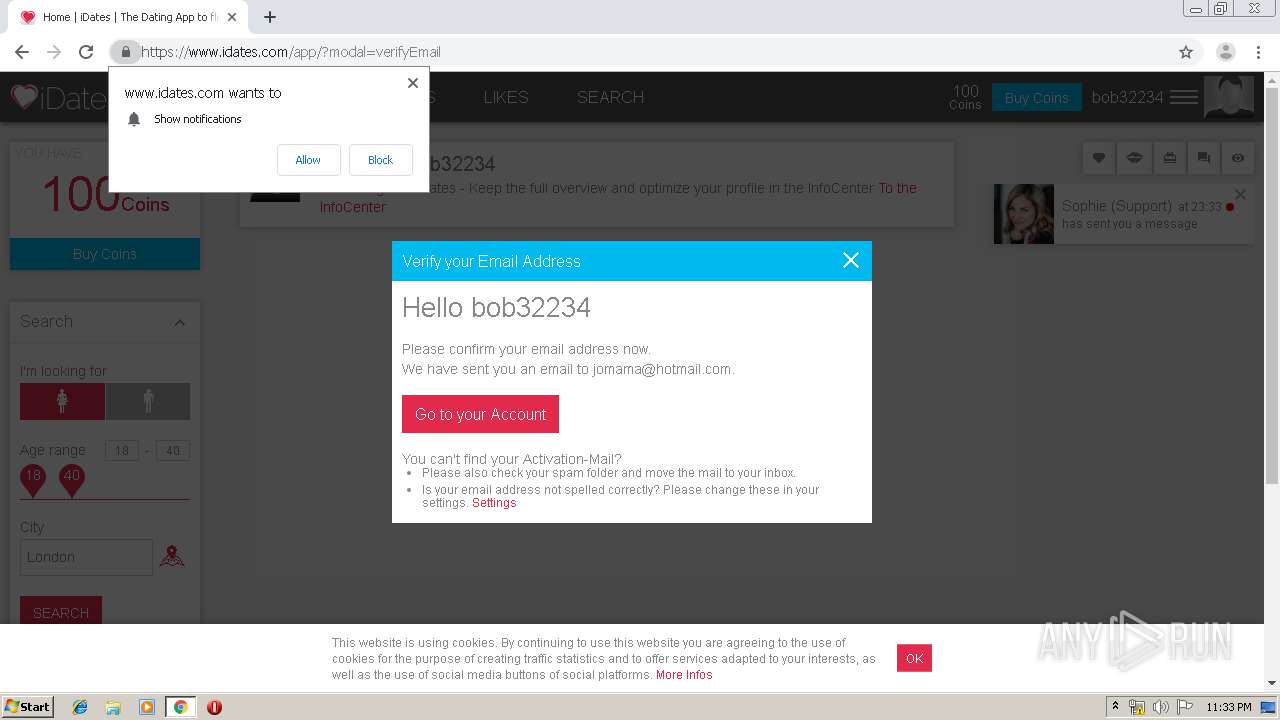Click the maximum age field 40
Screen dimensions: 1280x720
[173, 450]
